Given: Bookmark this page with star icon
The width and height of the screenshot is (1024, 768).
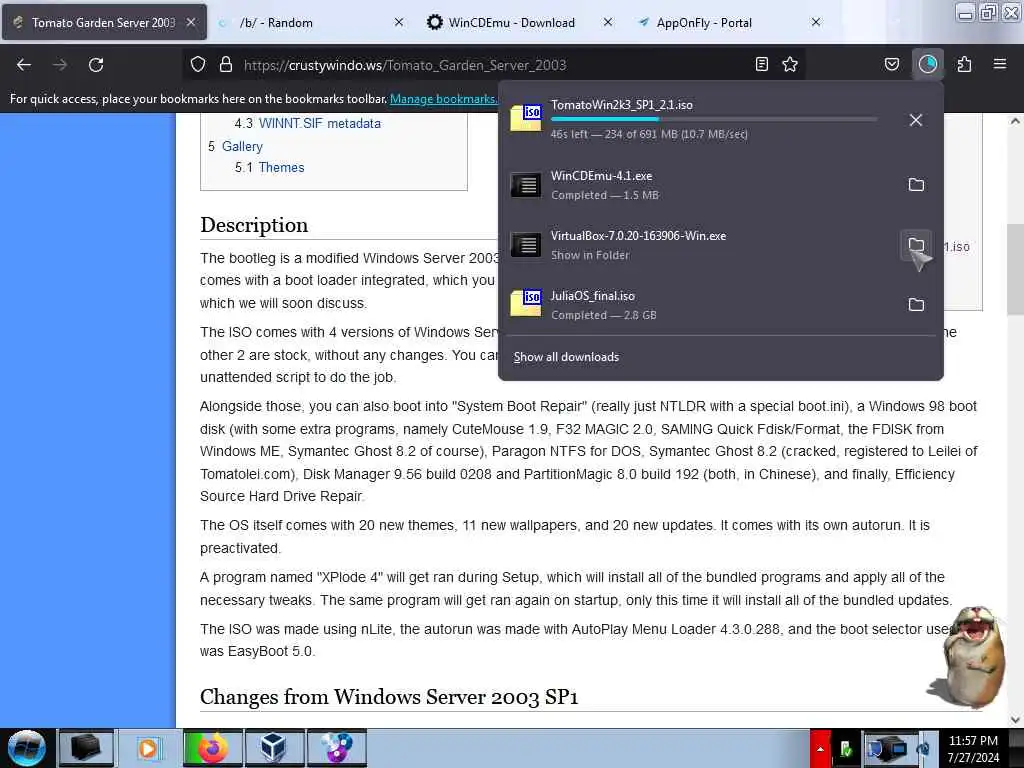Looking at the screenshot, I should 790,64.
